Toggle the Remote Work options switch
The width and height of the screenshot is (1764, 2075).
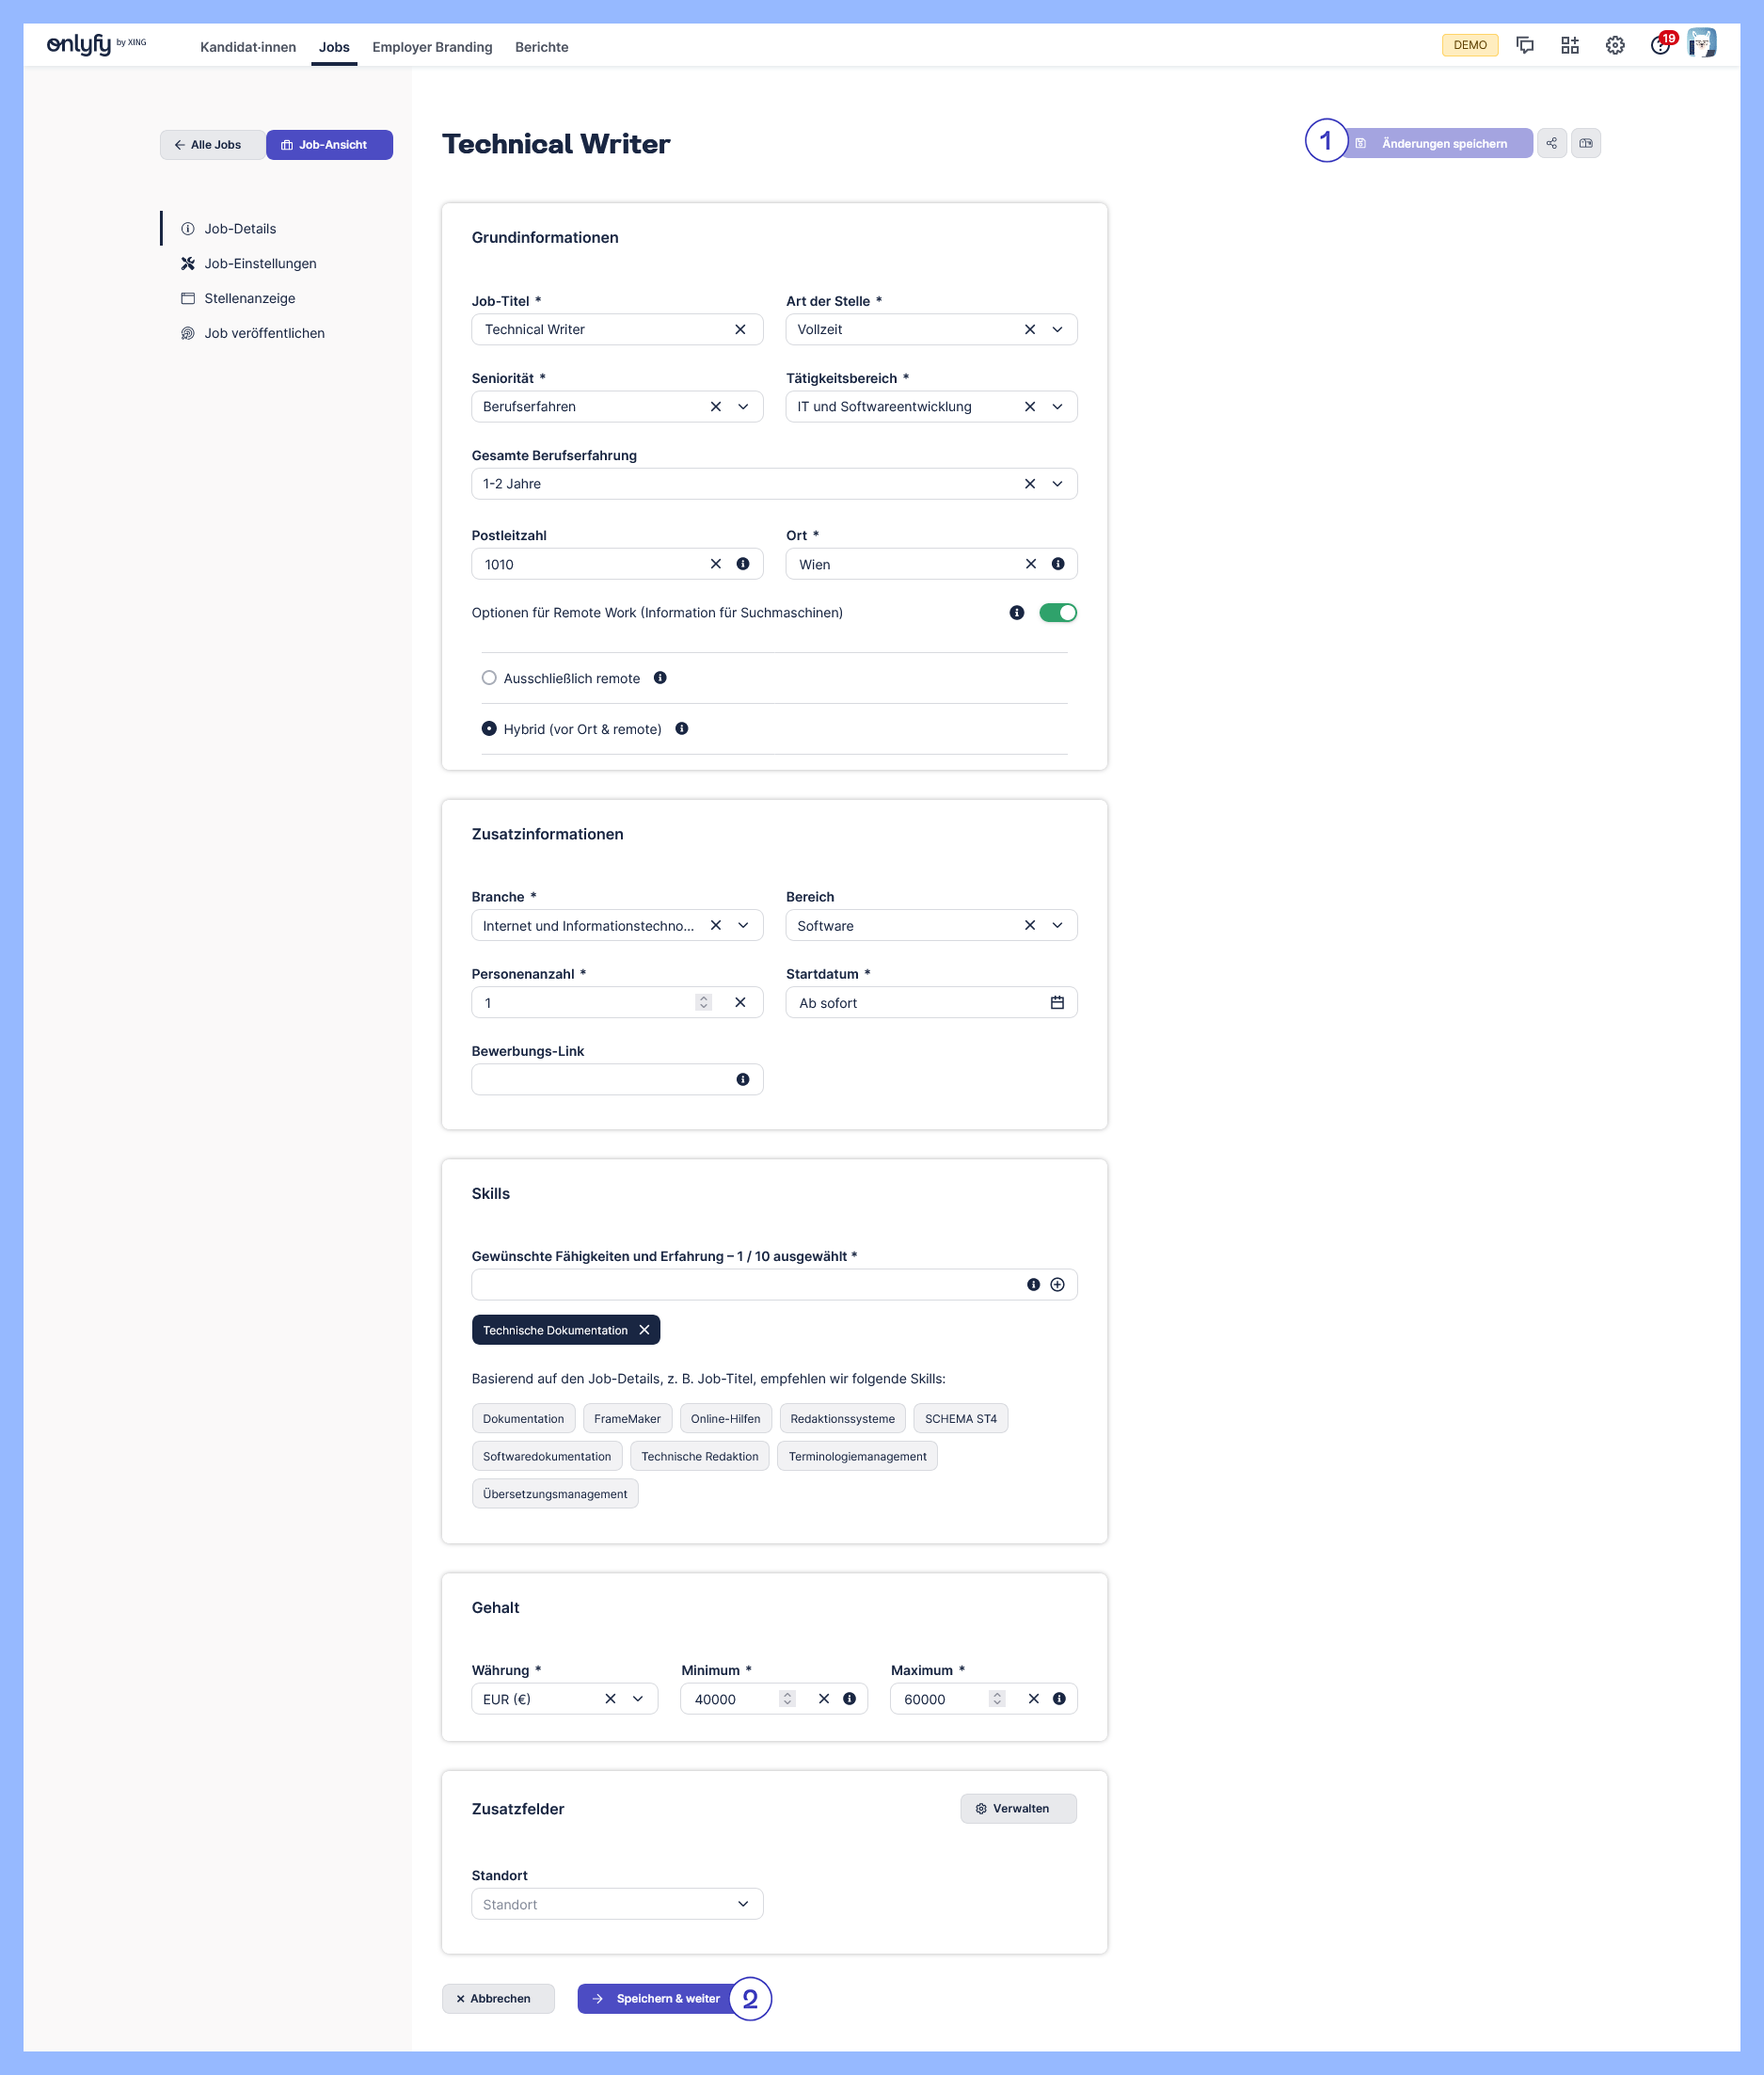click(x=1057, y=613)
